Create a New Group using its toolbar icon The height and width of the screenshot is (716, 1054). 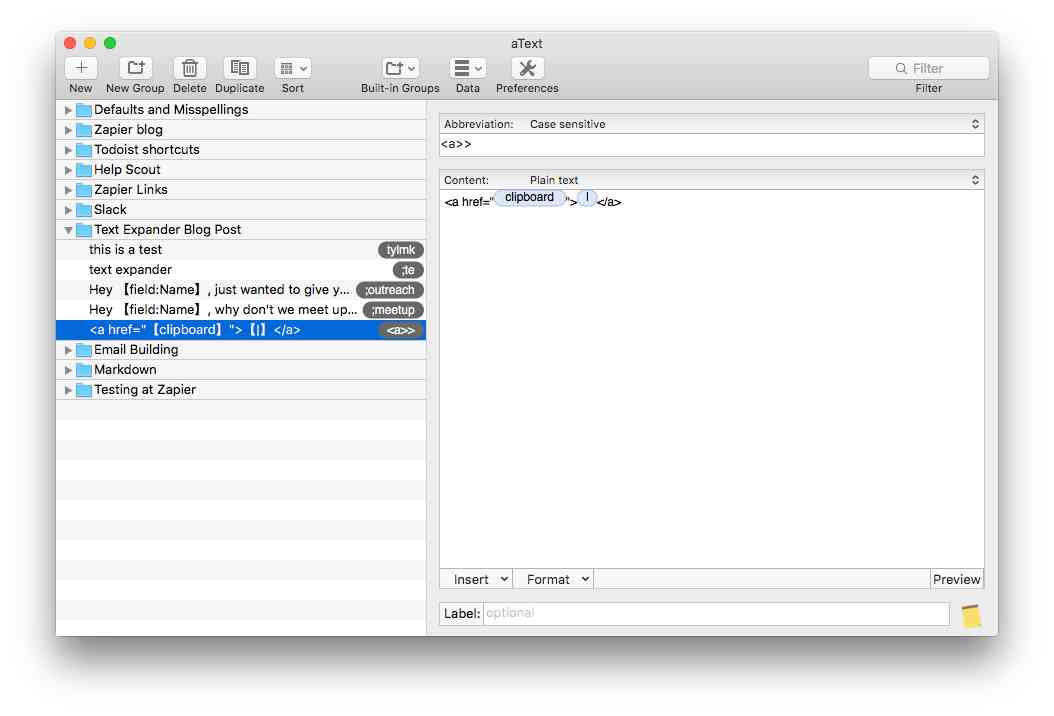(134, 68)
